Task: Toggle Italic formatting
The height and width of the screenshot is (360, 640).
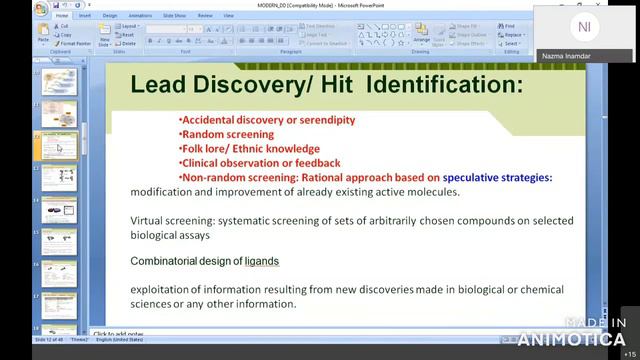Action: 159,41
